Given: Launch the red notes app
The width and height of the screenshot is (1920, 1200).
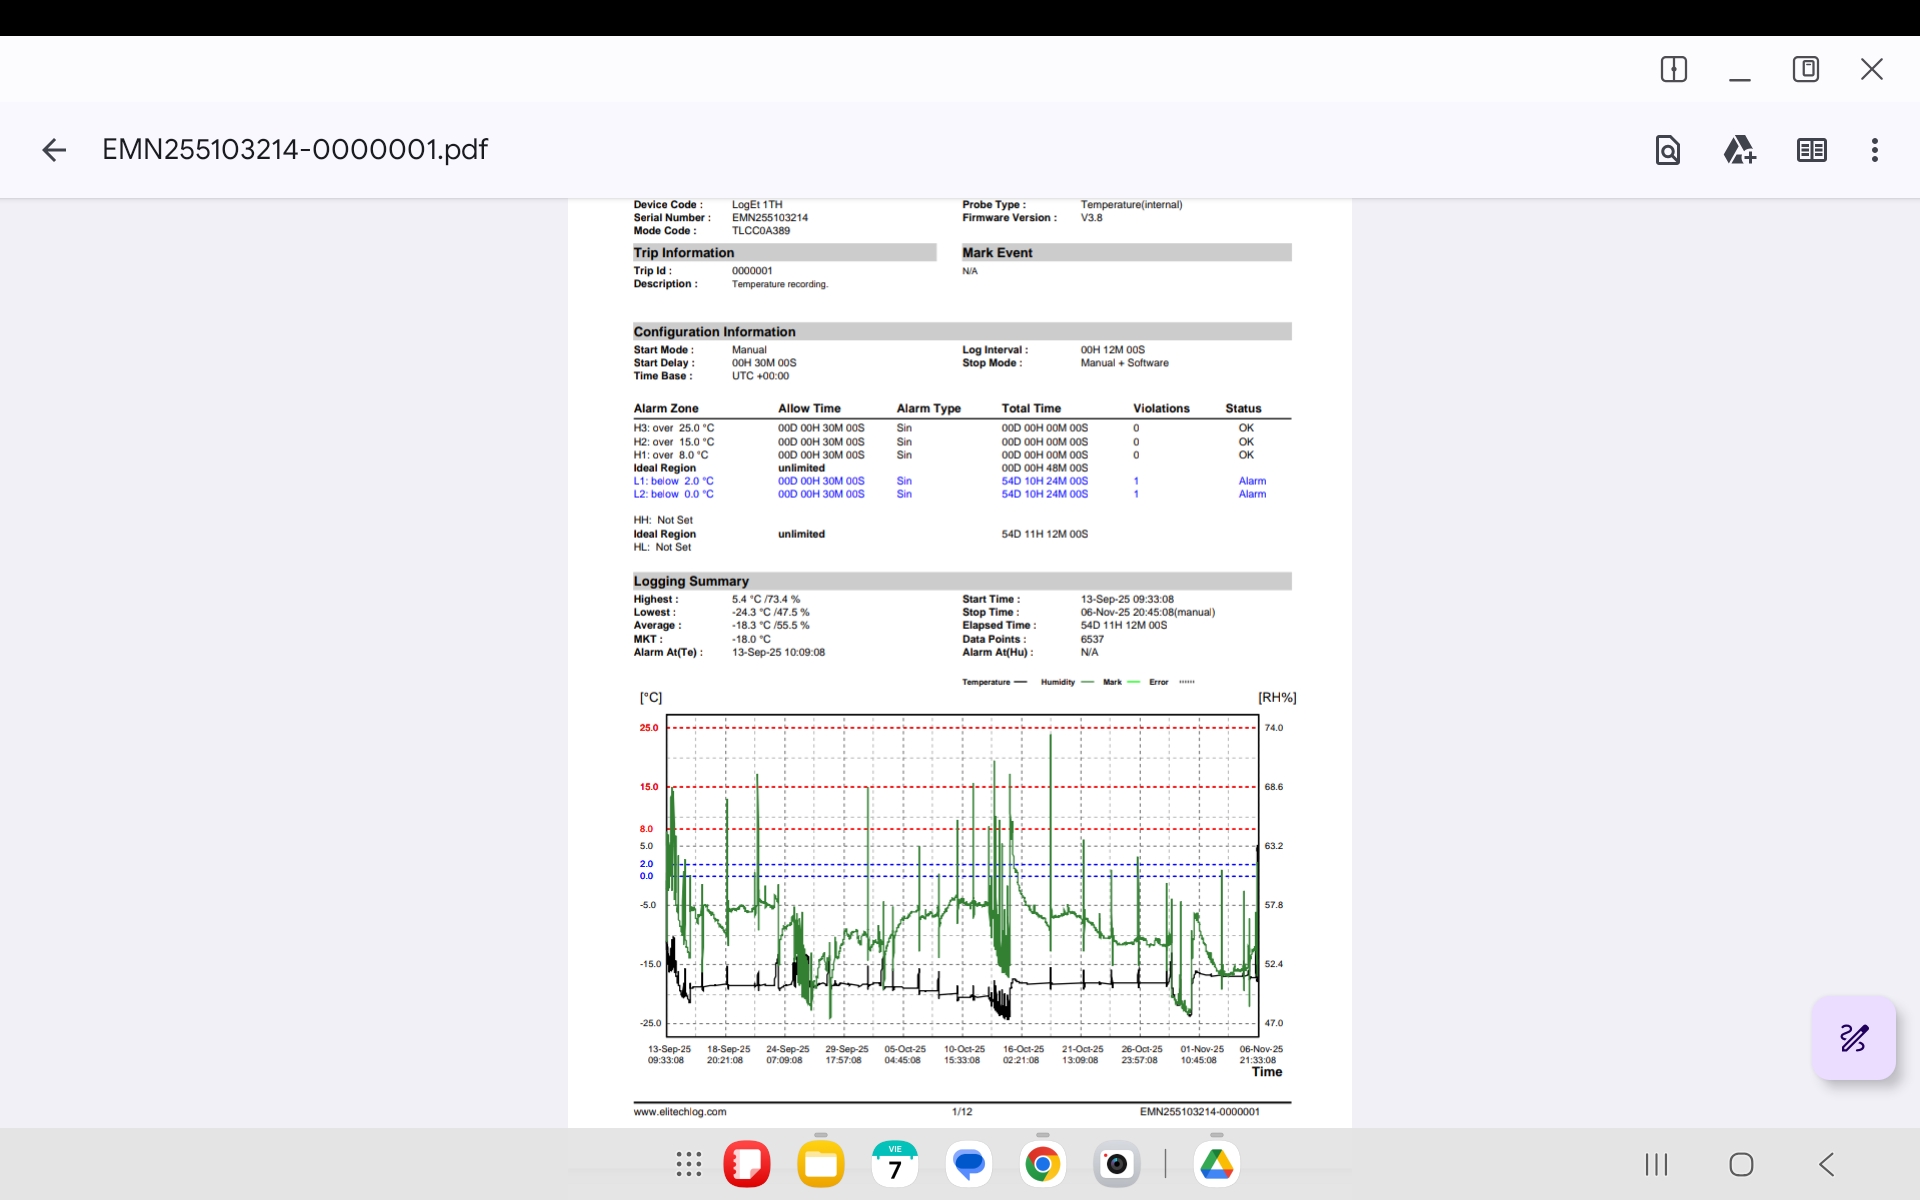Looking at the screenshot, I should click(747, 1164).
